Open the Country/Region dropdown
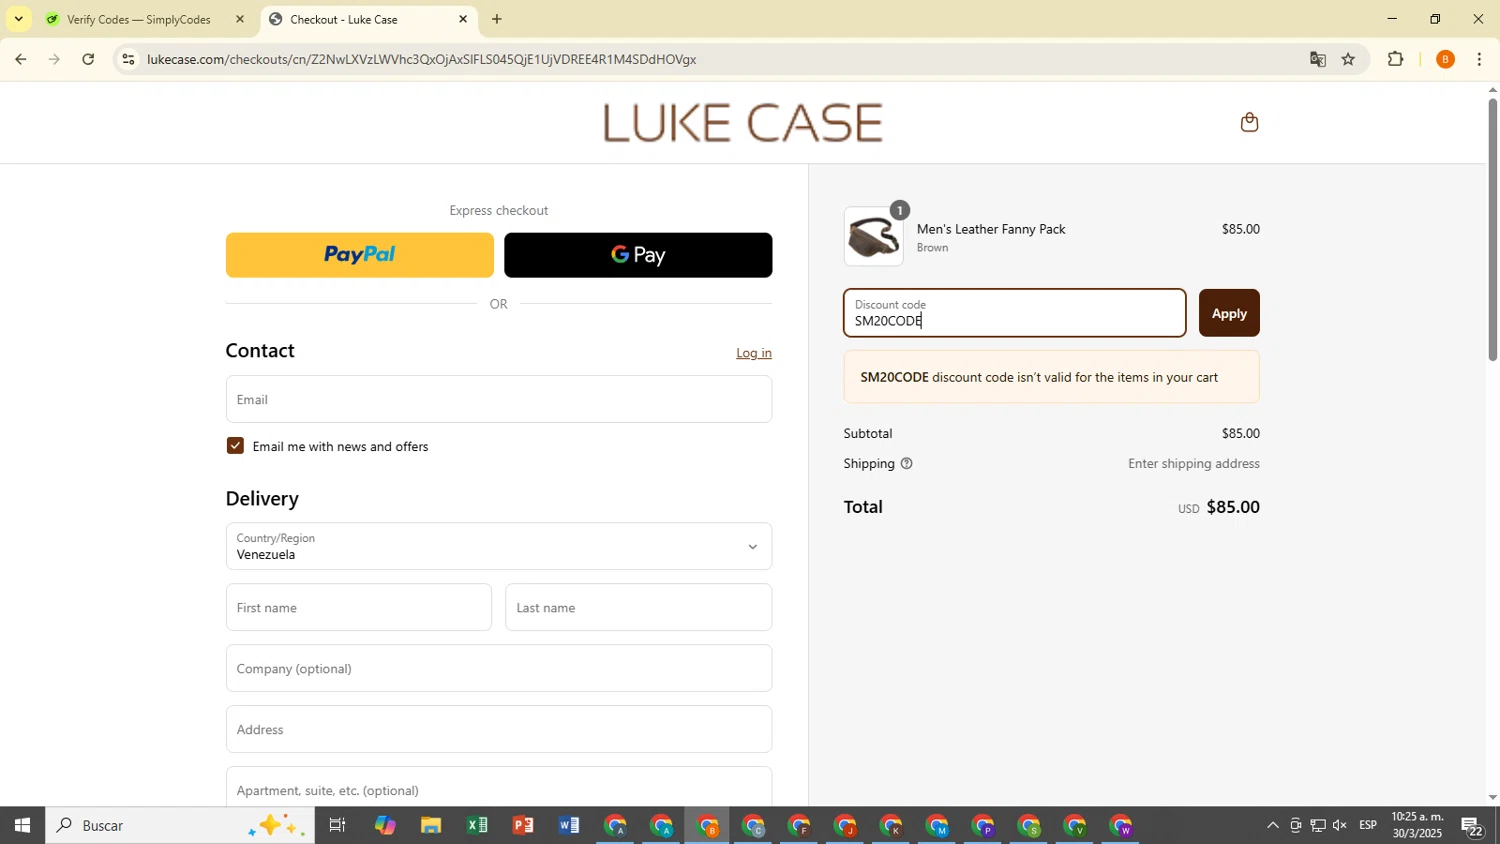 (499, 546)
